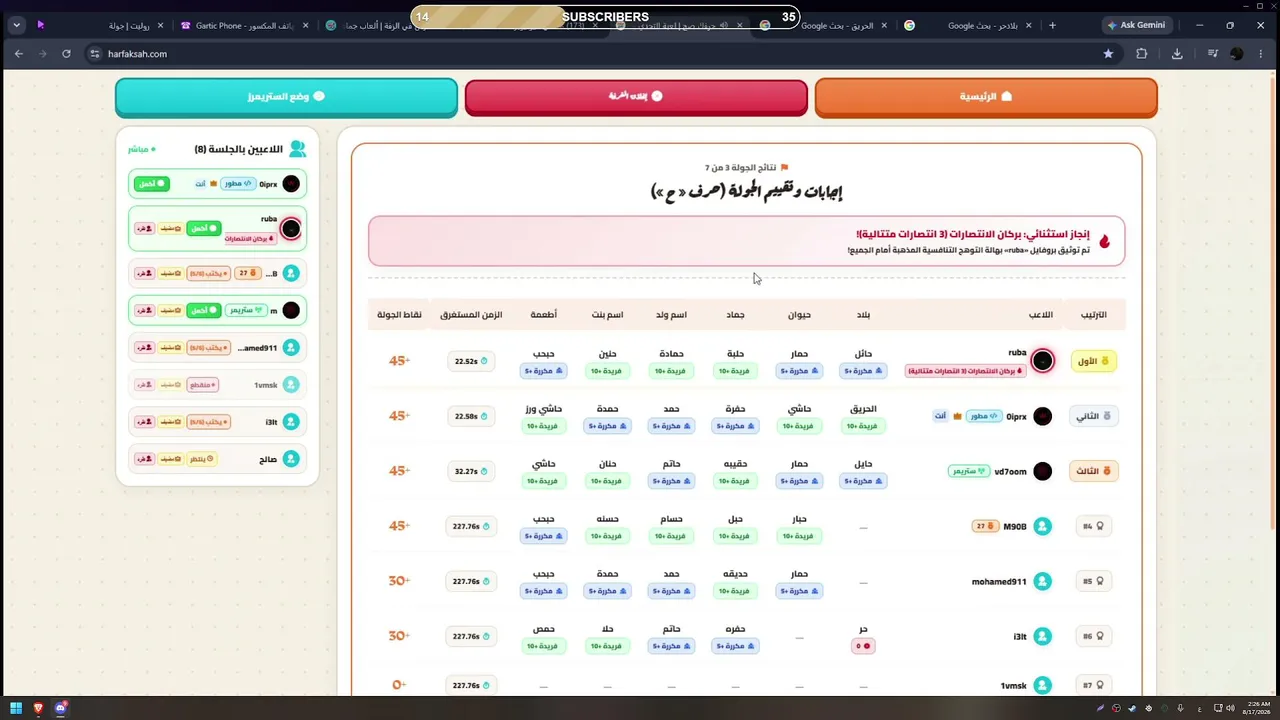Click 0iprx's time value 22.58s
Screen dimensions: 1280x720
470,416
